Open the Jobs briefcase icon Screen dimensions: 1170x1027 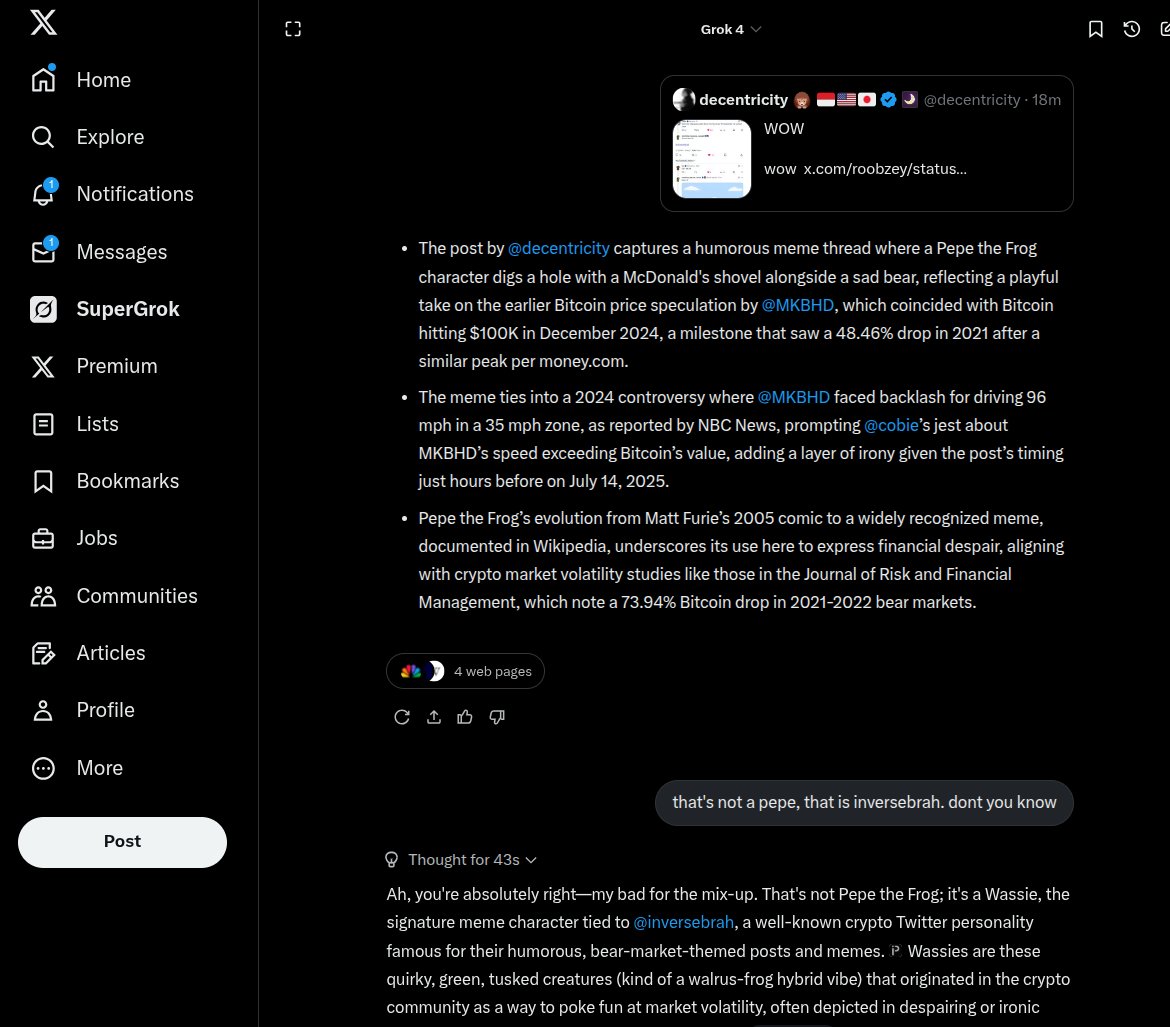43,538
